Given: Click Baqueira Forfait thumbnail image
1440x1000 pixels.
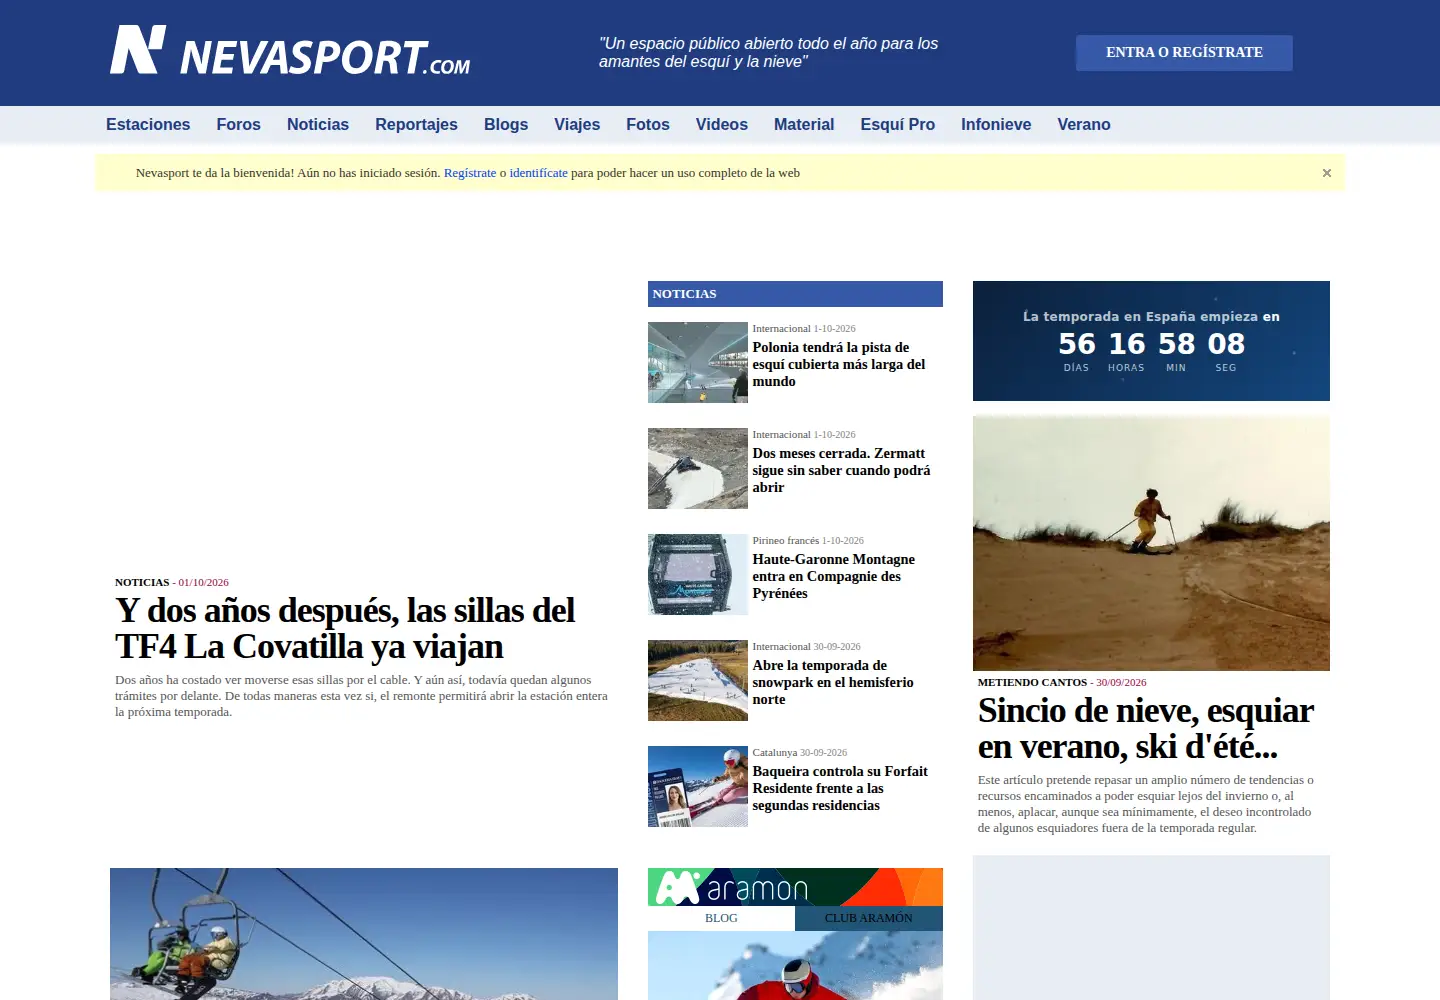Looking at the screenshot, I should [698, 786].
